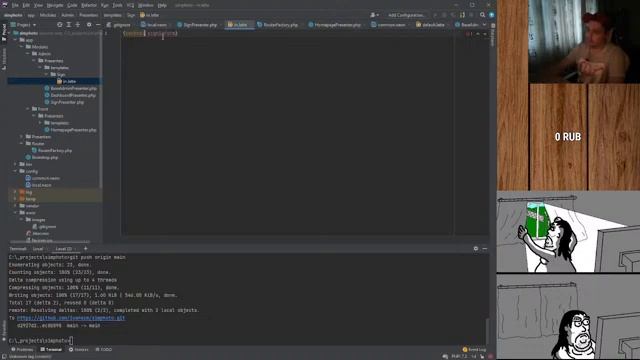Open the Code menu
The image size is (640, 360).
72,5
